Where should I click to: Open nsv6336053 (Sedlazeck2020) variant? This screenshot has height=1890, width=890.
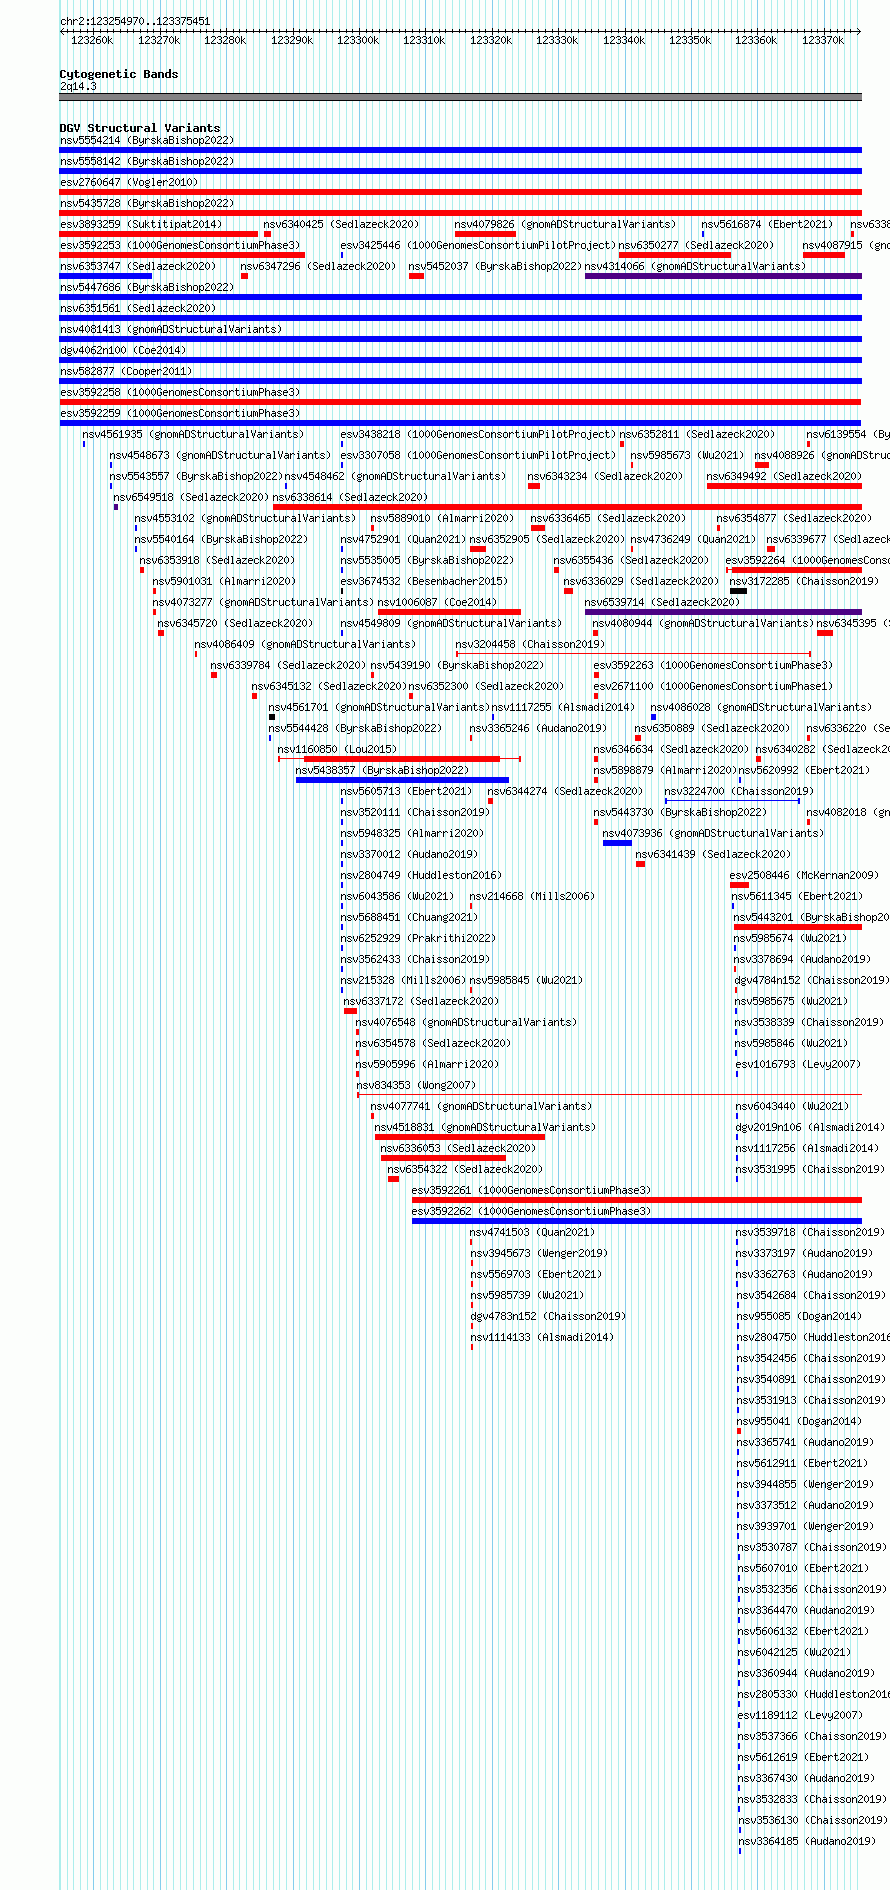[x=459, y=1149]
